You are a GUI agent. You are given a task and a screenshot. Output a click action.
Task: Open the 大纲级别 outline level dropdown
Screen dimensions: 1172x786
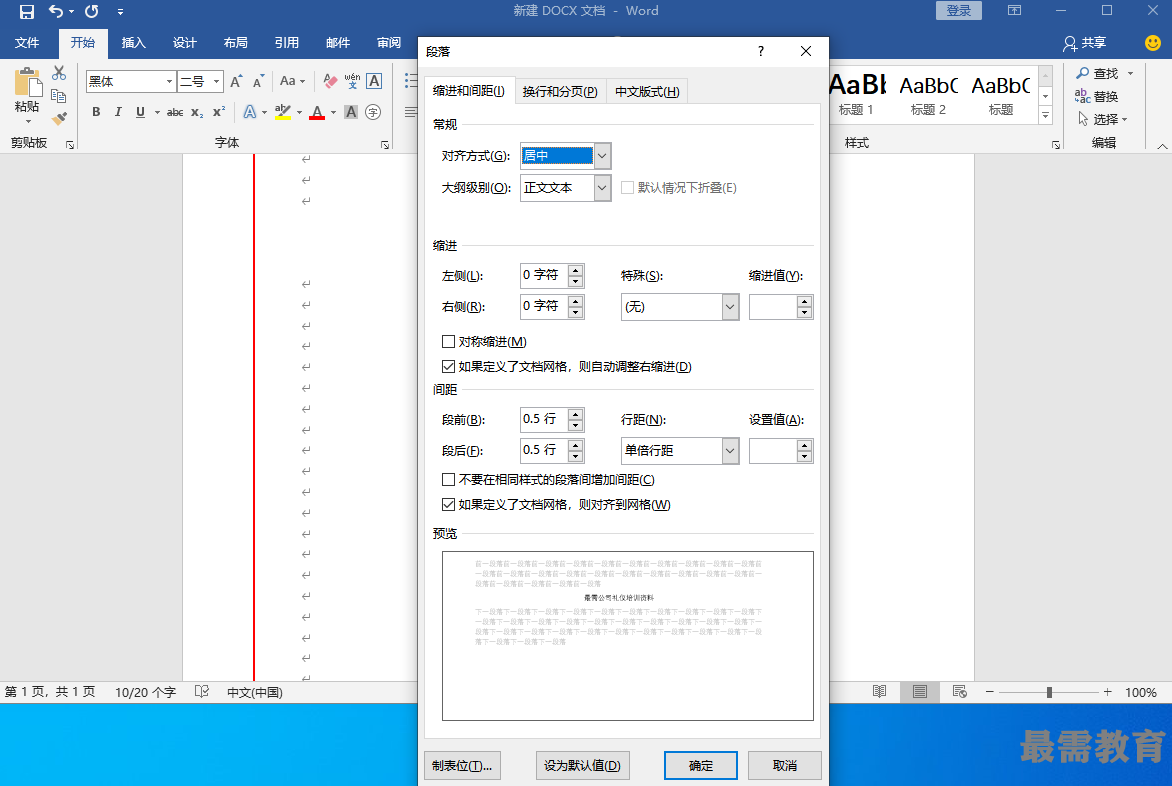(602, 188)
